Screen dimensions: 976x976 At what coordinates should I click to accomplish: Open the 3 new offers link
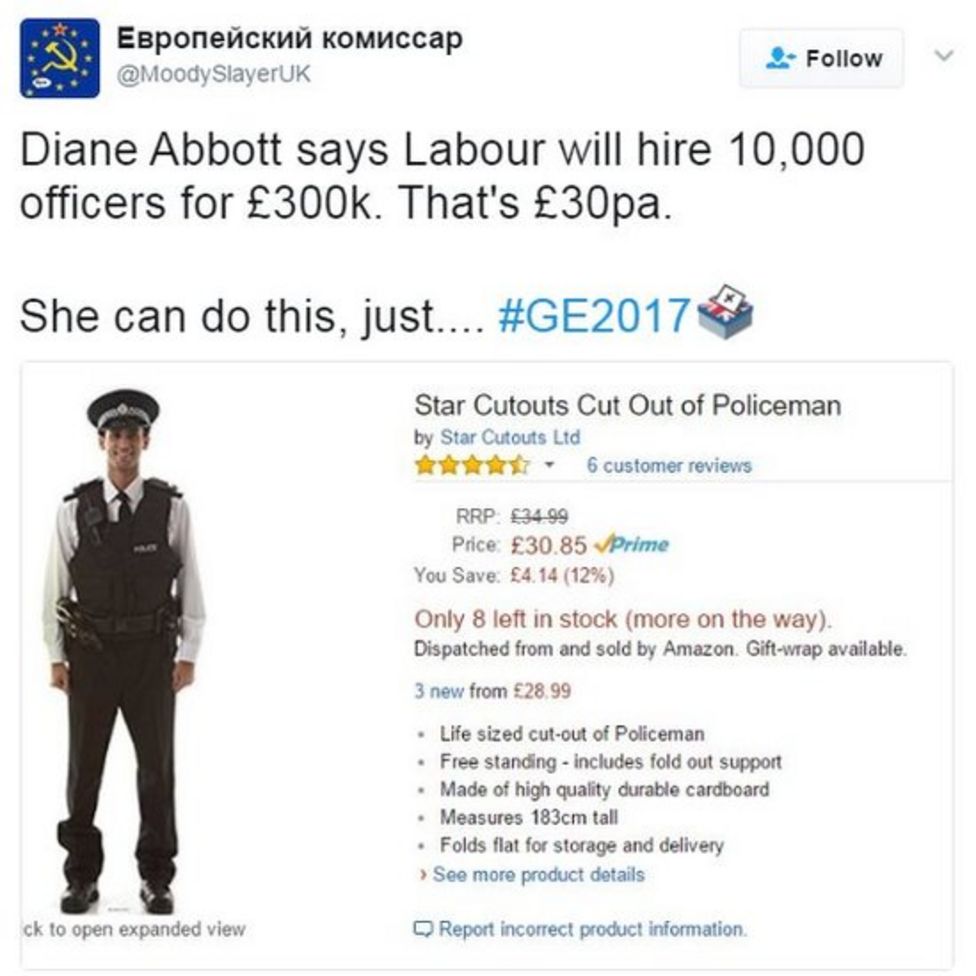439,691
